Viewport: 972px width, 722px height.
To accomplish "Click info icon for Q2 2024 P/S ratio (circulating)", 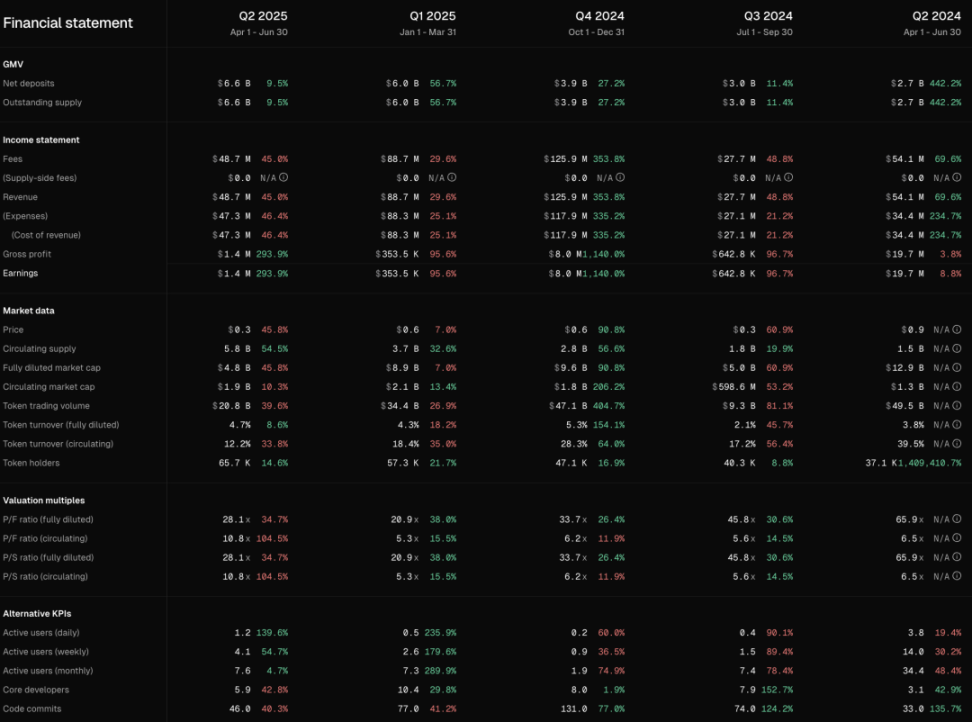I will (956, 577).
